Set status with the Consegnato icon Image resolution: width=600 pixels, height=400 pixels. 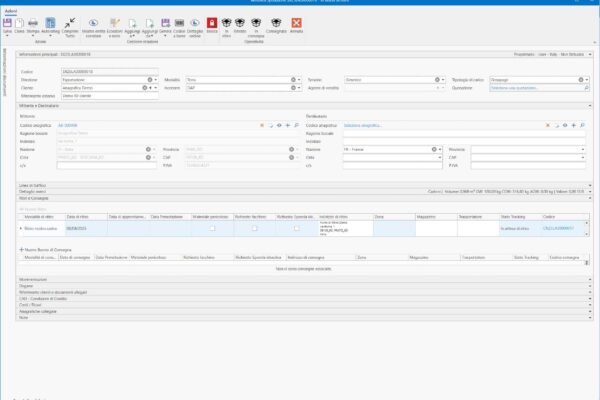point(276,23)
